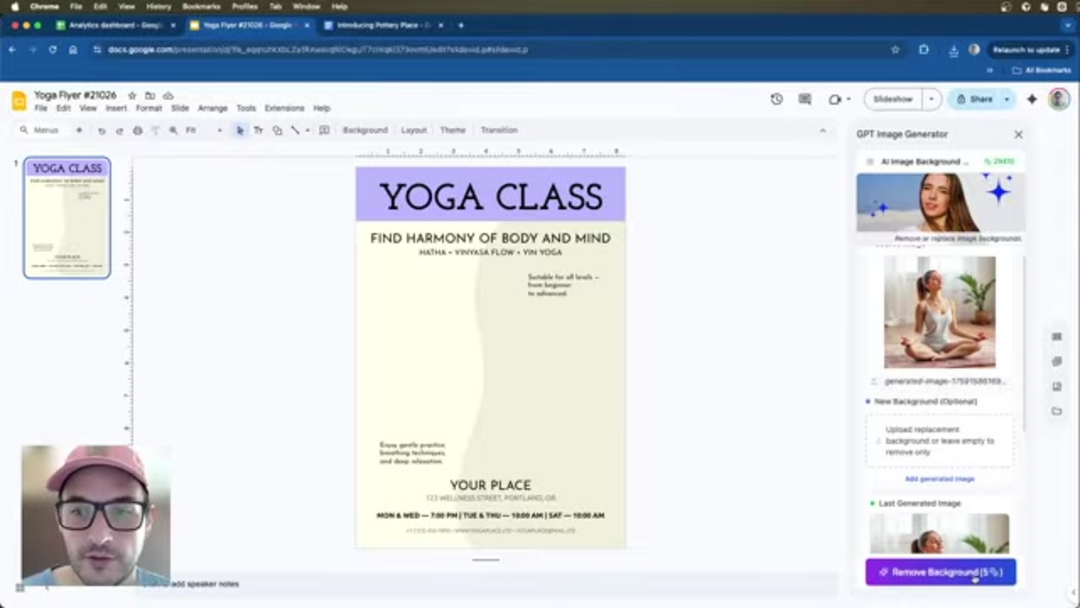Click the Theme toolbar option
This screenshot has width=1080, height=608.
pos(453,130)
